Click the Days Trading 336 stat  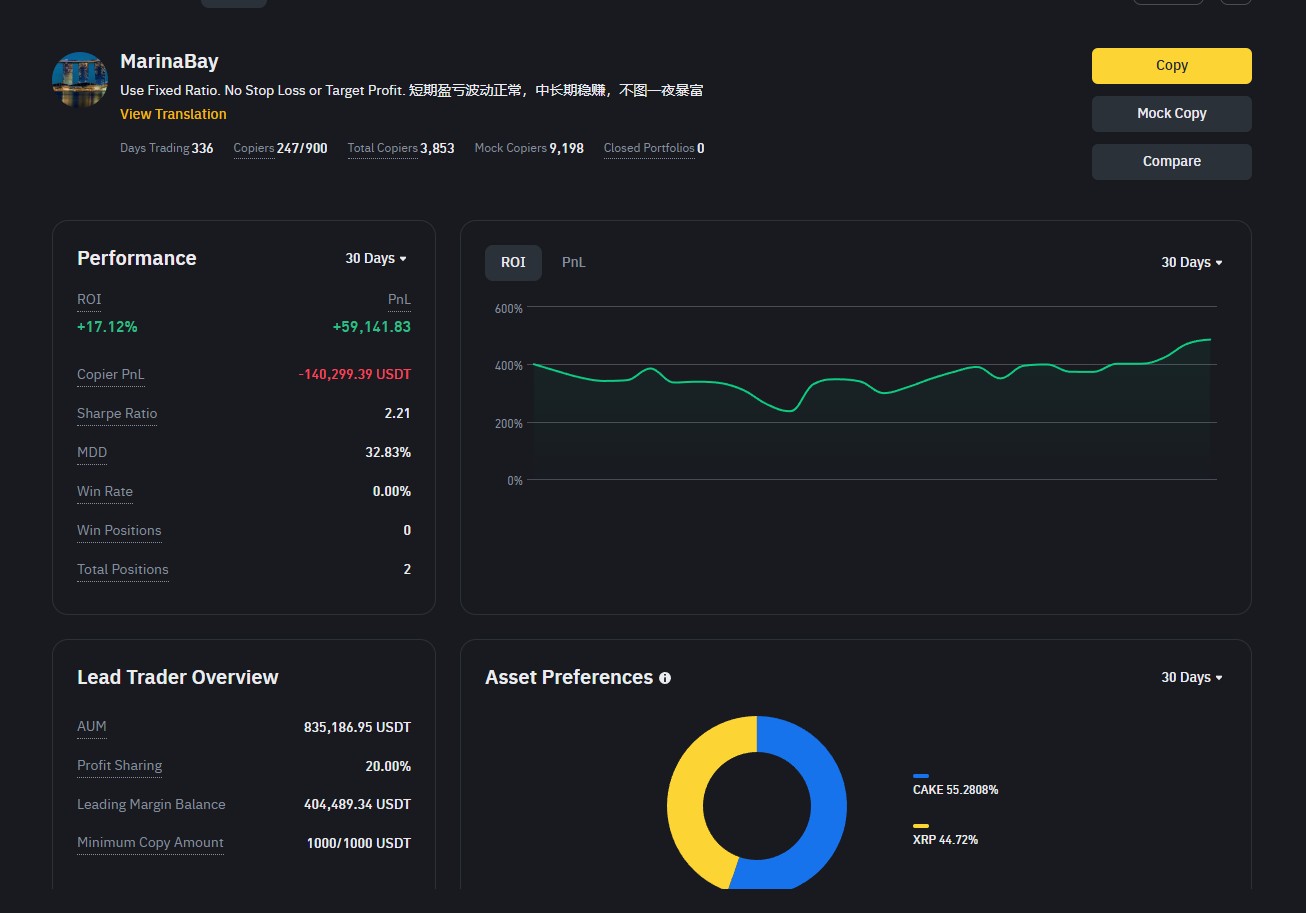[166, 148]
